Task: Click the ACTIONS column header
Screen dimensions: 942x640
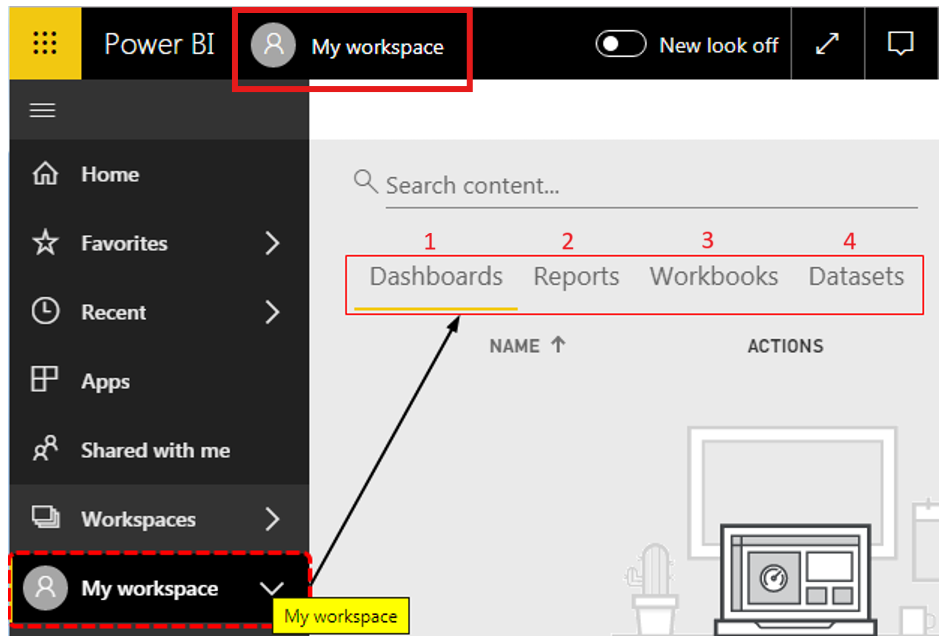Action: point(785,346)
